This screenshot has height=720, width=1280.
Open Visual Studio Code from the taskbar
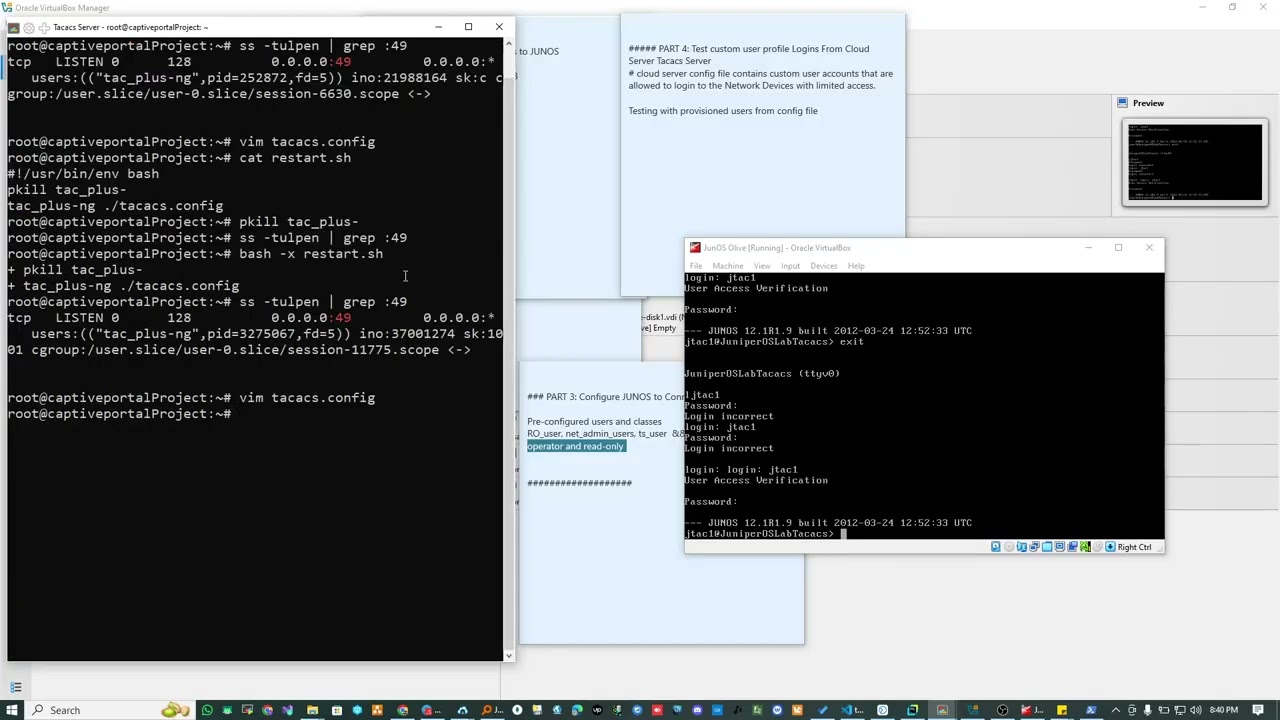tap(848, 710)
